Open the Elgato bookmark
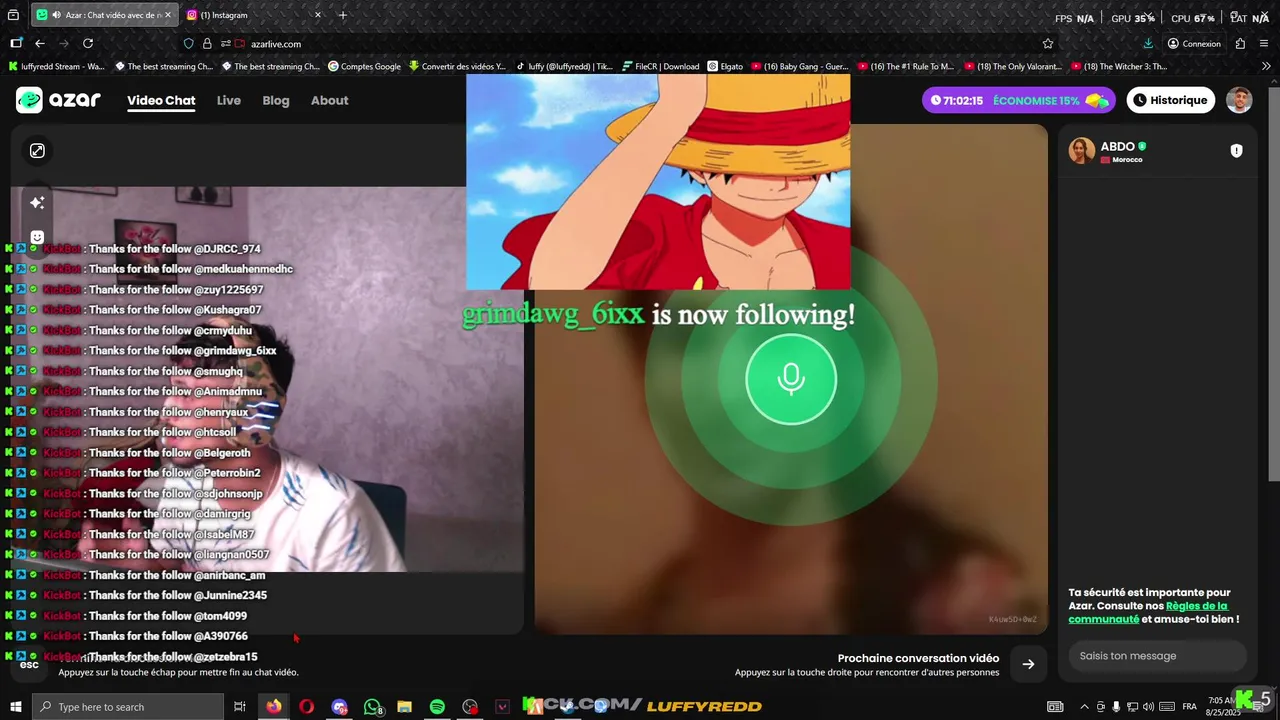Image resolution: width=1280 pixels, height=720 pixels. pyautogui.click(x=726, y=66)
